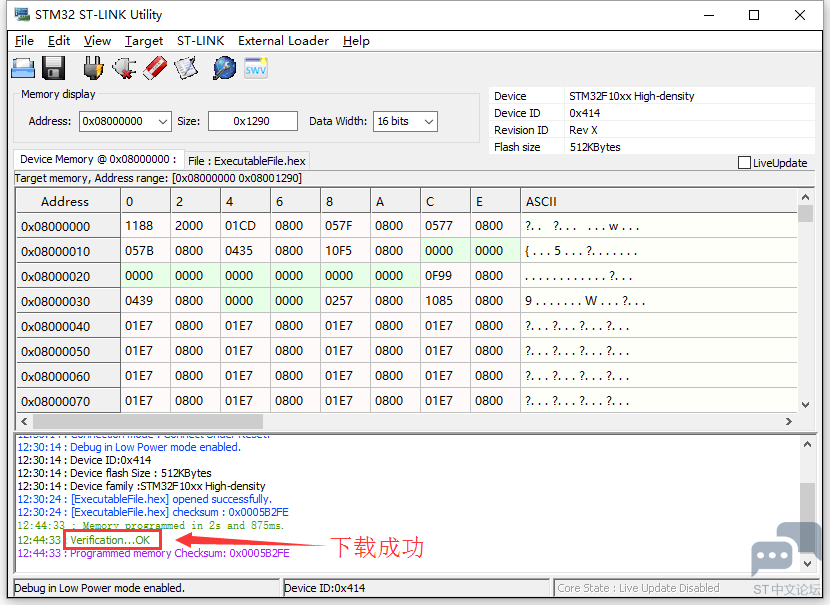Click memory cell value 0F99
Image resolution: width=830 pixels, height=605 pixels.
point(446,276)
